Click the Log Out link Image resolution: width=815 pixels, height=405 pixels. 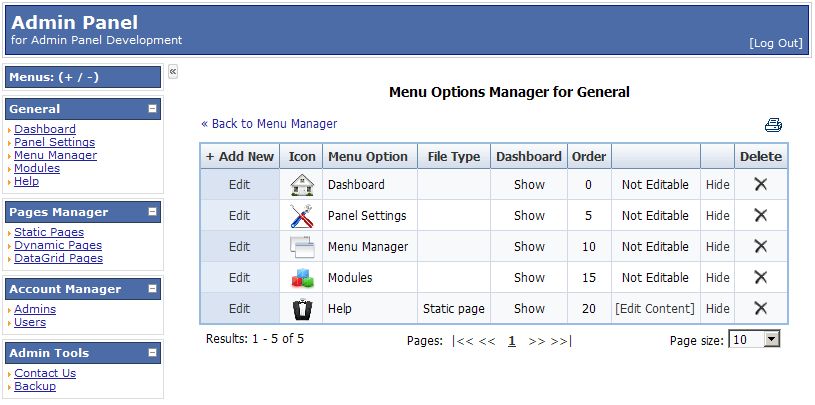(x=775, y=43)
